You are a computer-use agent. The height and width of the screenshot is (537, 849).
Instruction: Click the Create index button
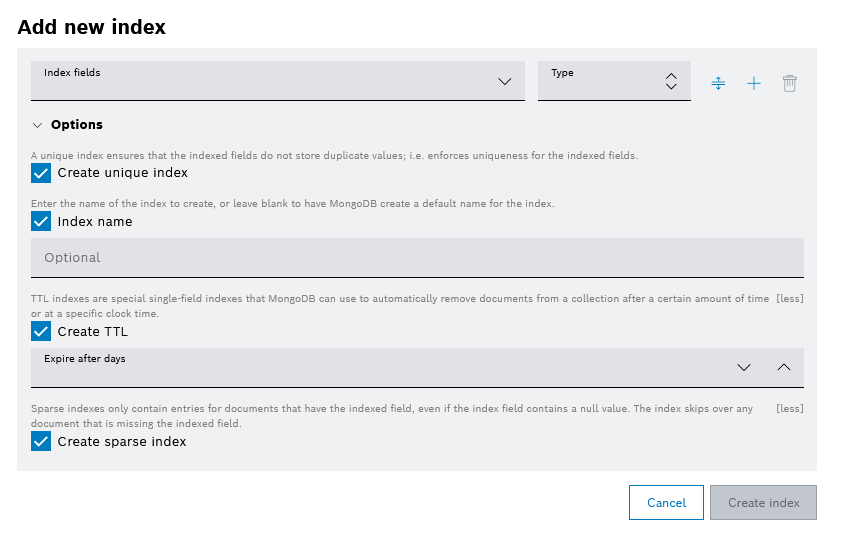click(x=763, y=503)
